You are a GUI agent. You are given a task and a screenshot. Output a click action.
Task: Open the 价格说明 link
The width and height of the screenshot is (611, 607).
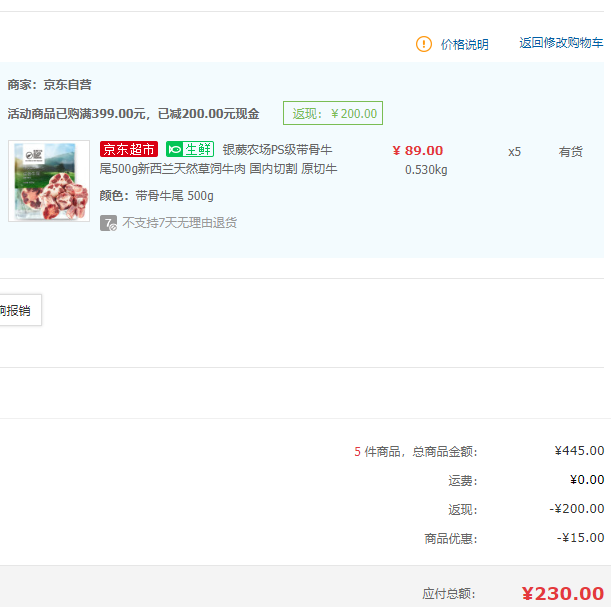pyautogui.click(x=464, y=44)
